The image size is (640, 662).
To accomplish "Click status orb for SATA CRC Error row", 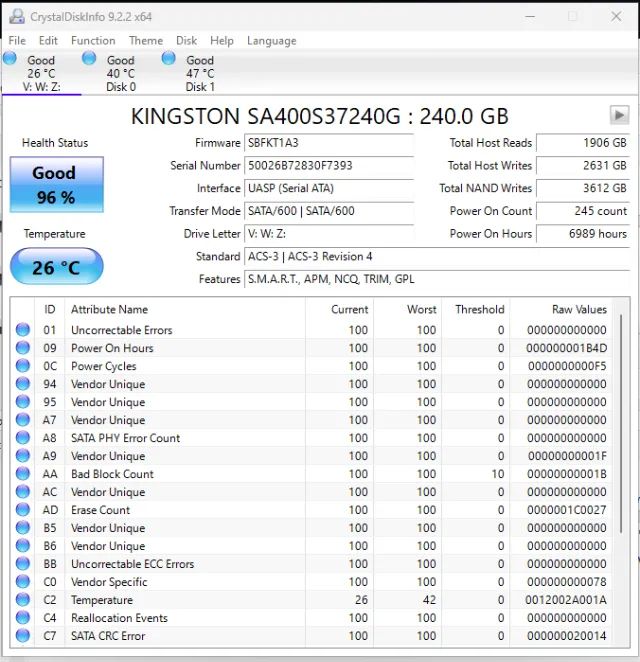I will (23, 635).
